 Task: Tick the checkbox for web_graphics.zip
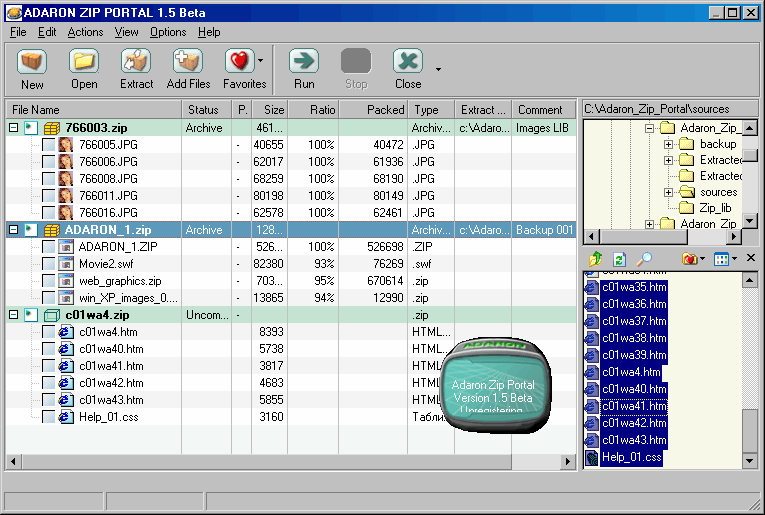48,281
